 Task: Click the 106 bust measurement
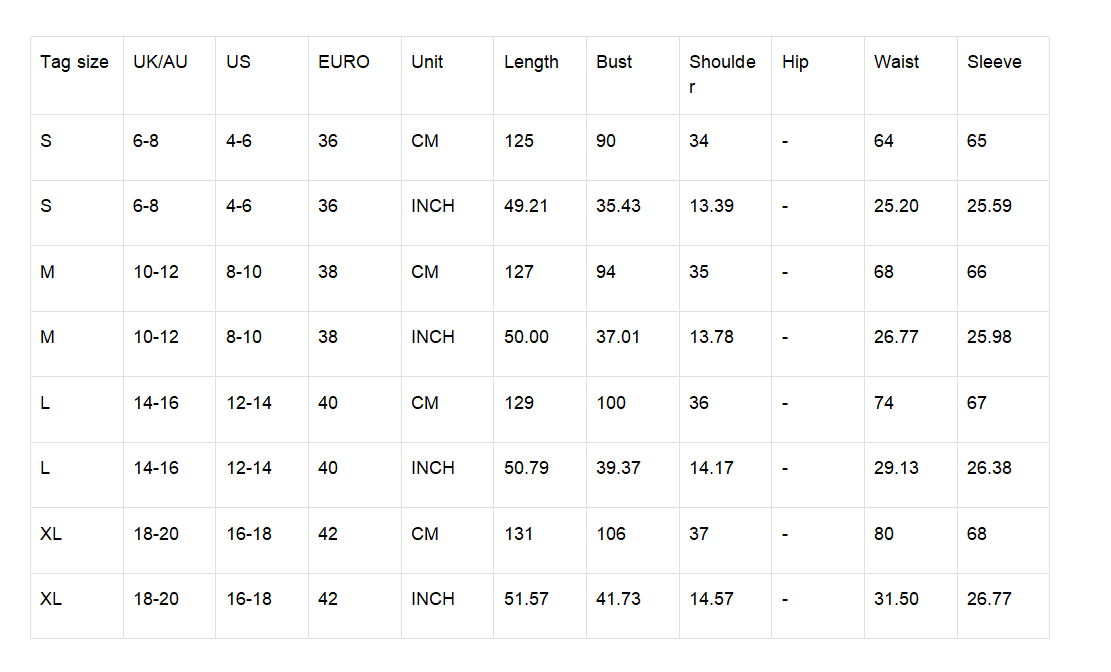[x=610, y=534]
